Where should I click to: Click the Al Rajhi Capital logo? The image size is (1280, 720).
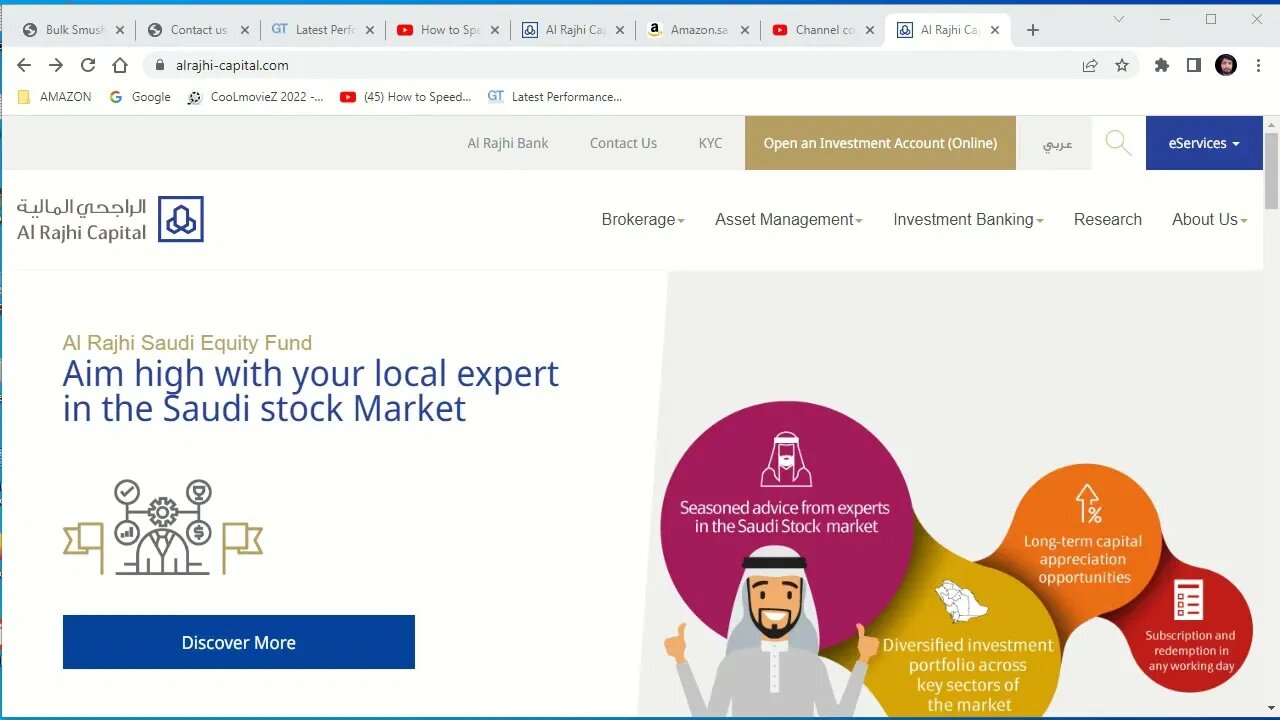(x=110, y=219)
